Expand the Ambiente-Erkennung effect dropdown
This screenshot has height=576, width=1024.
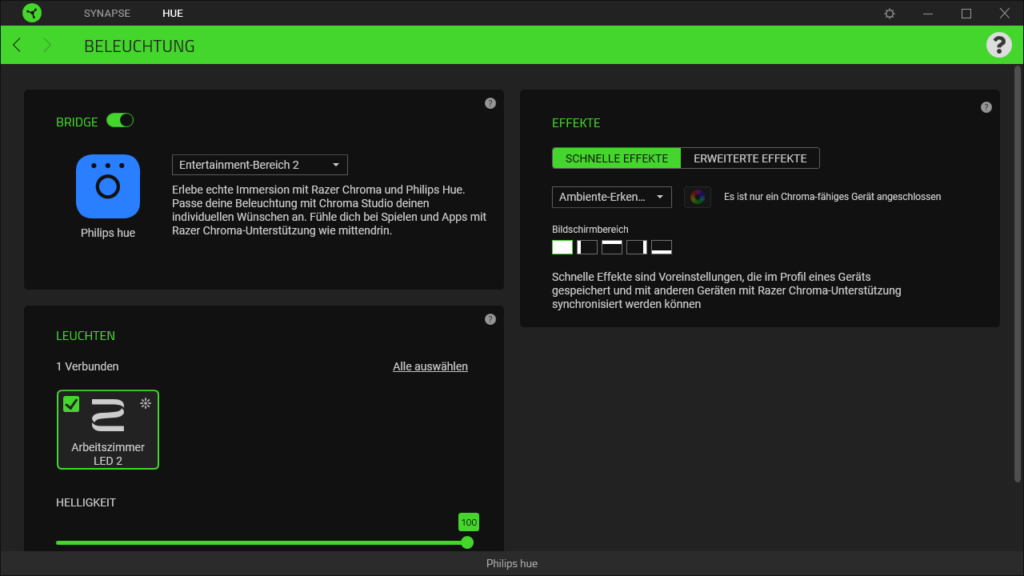tap(611, 197)
